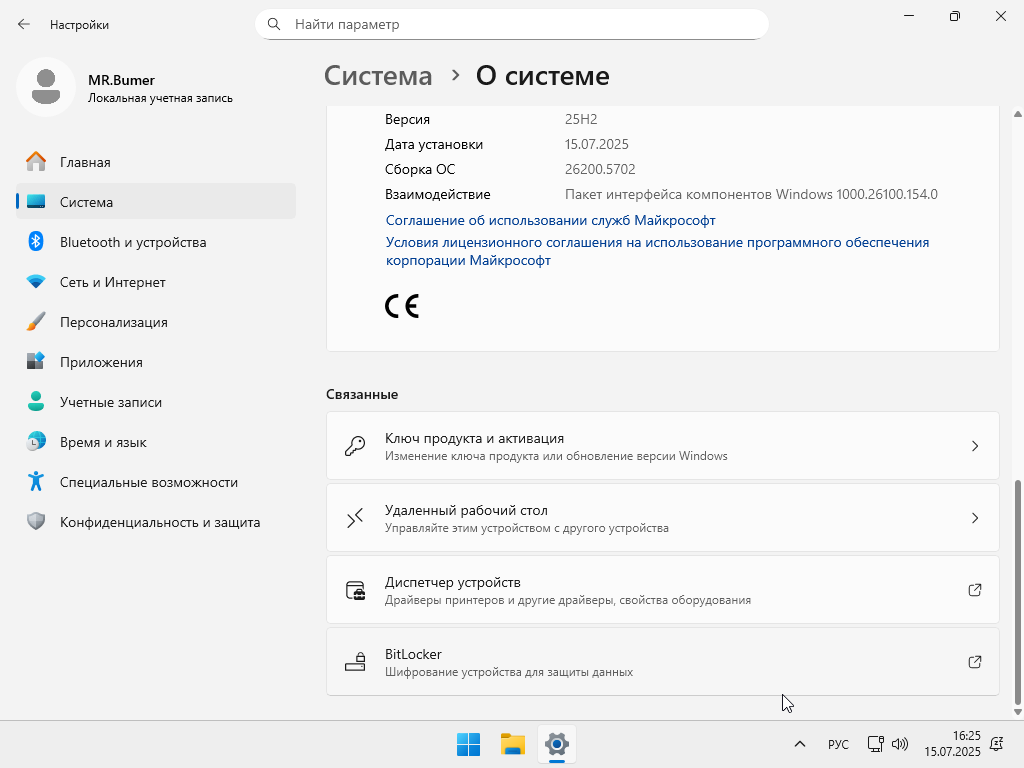Image resolution: width=1024 pixels, height=768 pixels.
Task: Open Конфиденциальность и защита section
Action: 156,522
